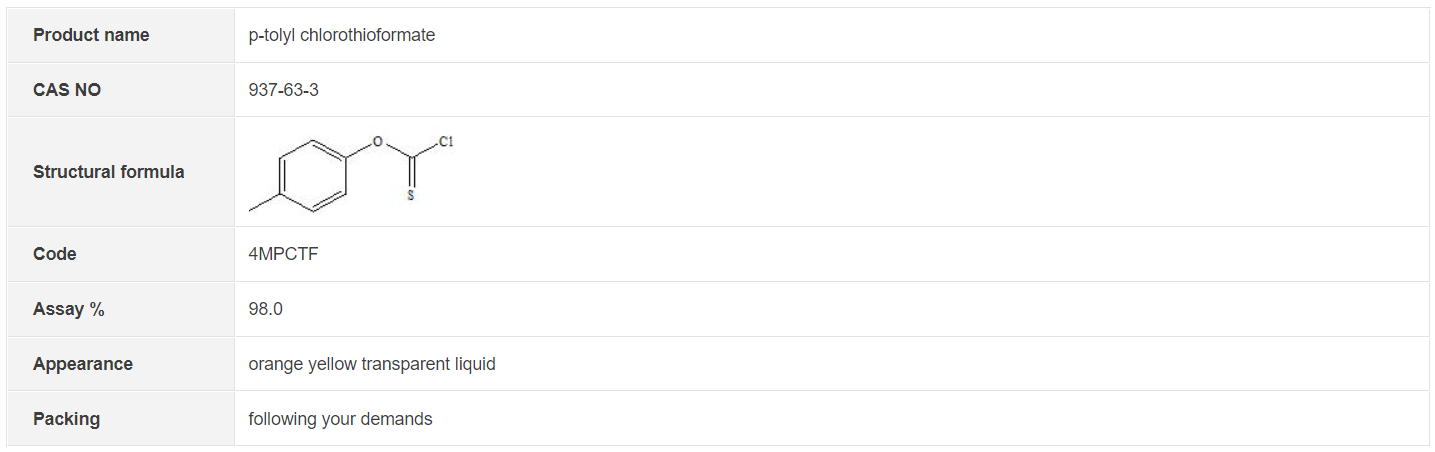Click the word "liquid" in the Appearance value
The height and width of the screenshot is (452, 1435).
click(475, 364)
